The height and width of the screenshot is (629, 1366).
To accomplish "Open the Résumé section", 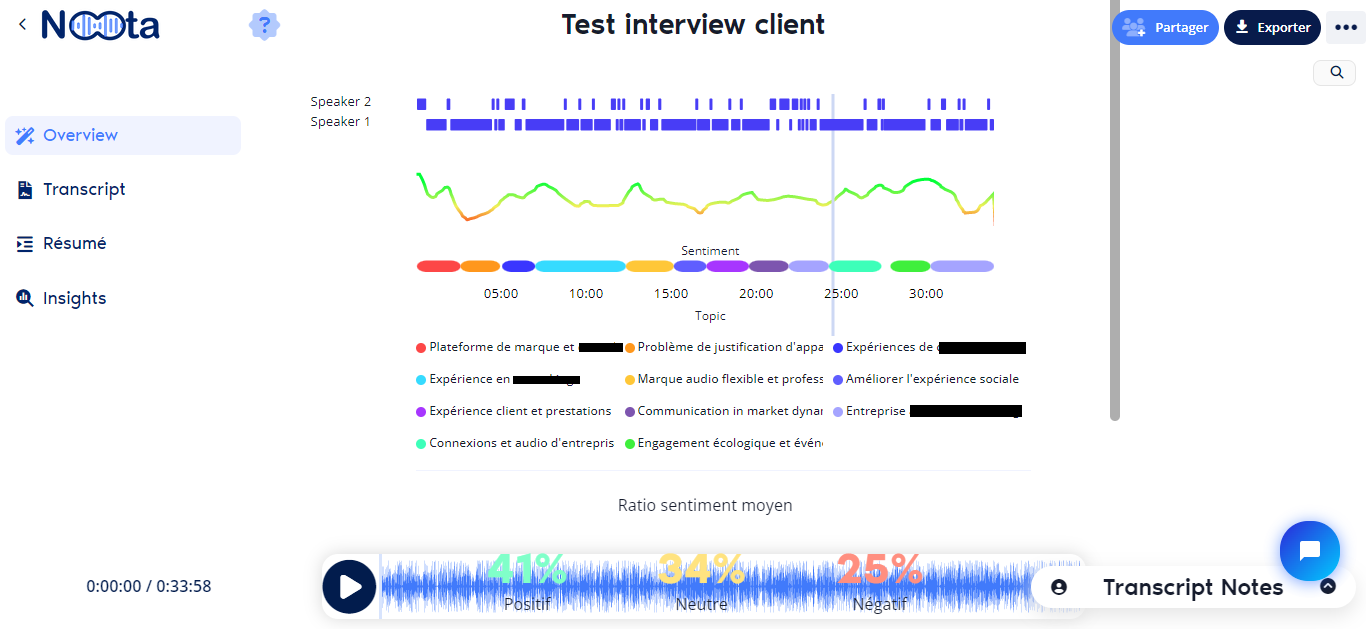I will [74, 243].
